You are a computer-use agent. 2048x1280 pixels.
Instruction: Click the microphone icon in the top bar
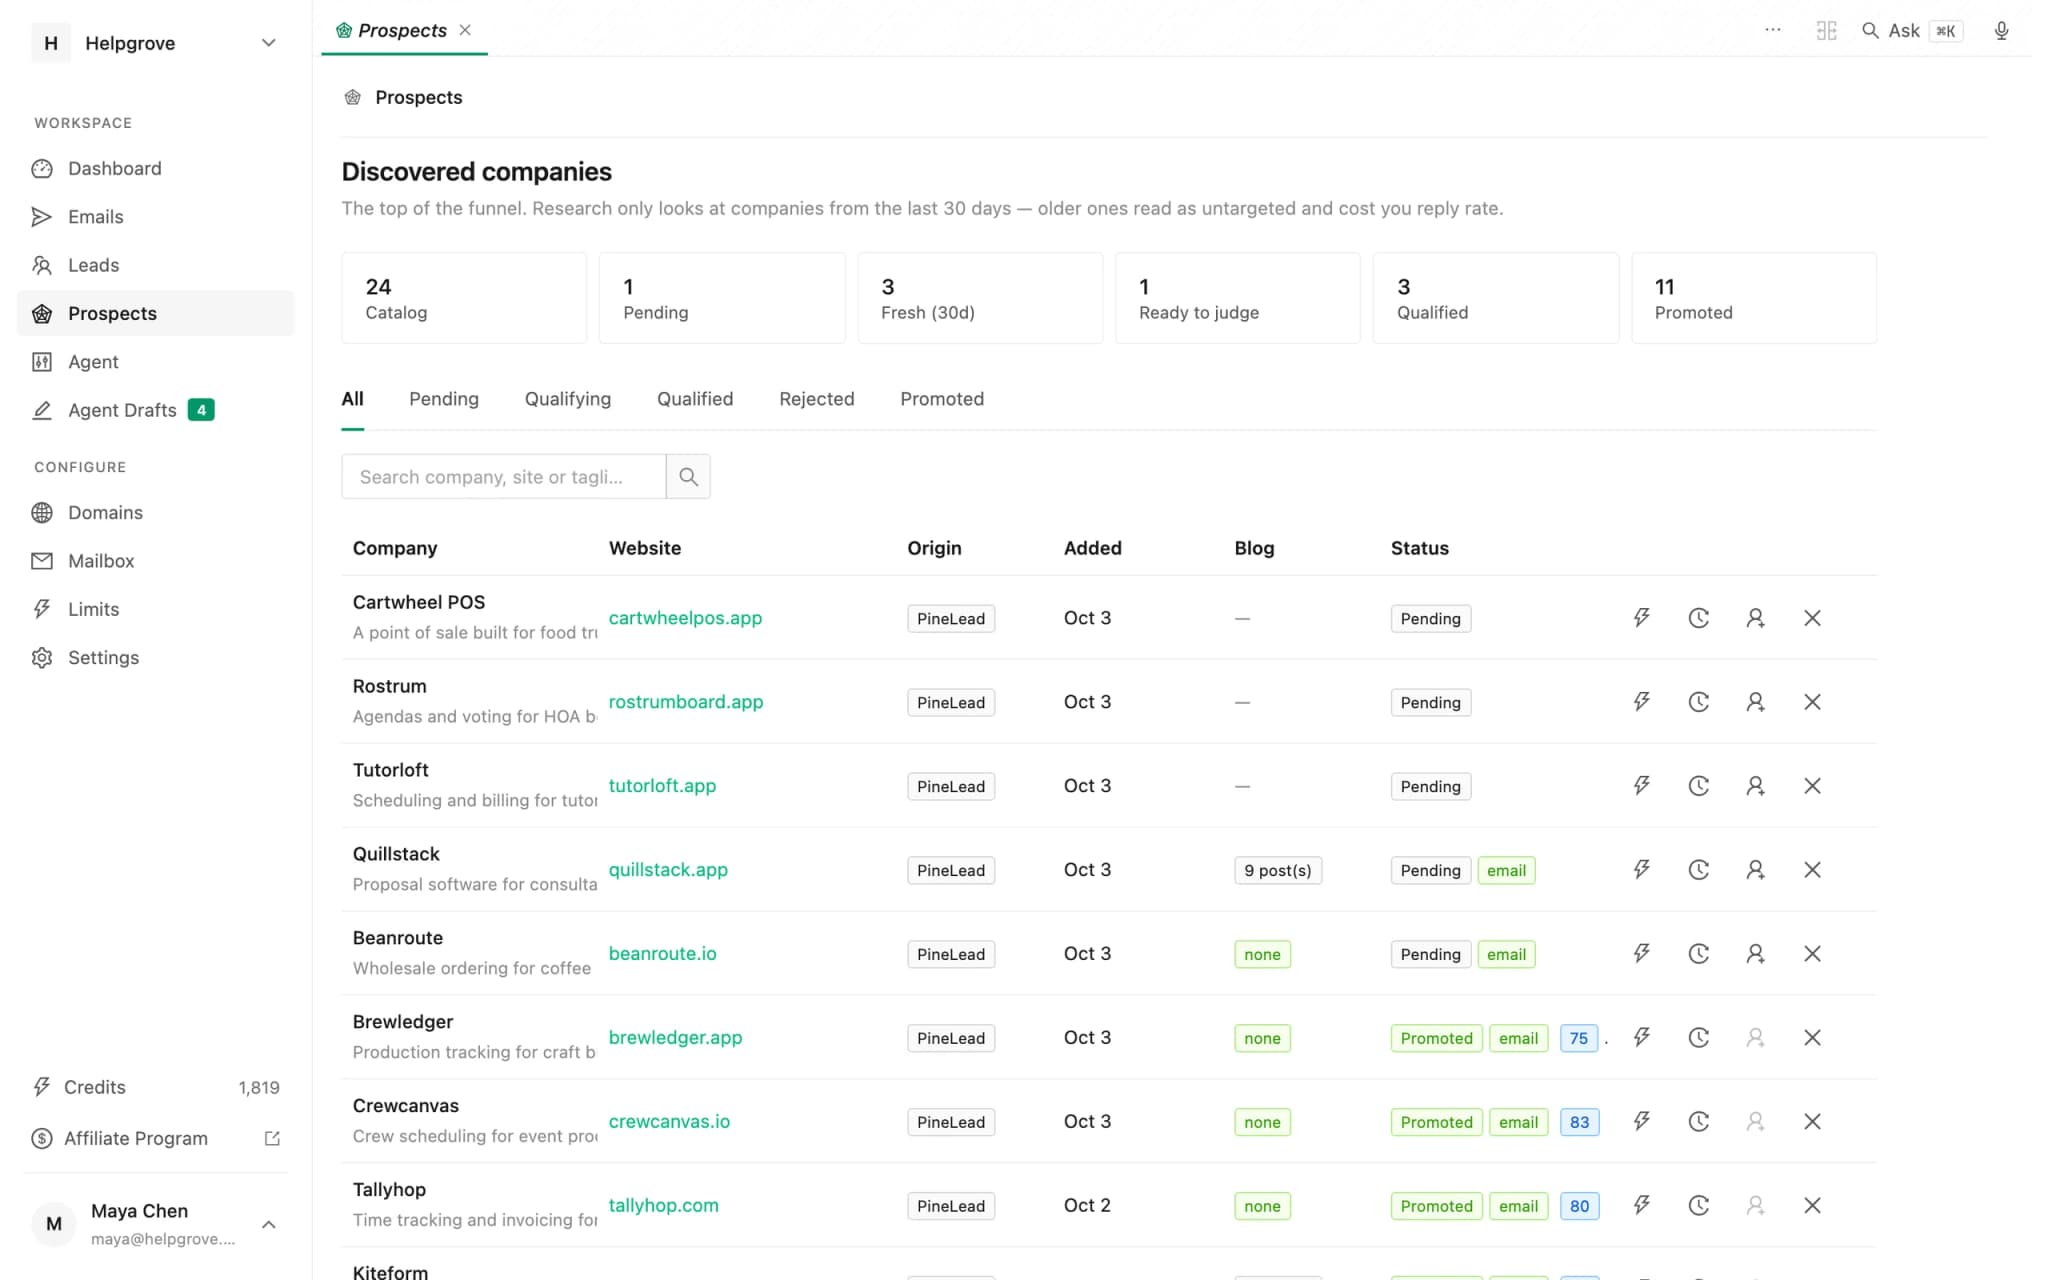pyautogui.click(x=2001, y=31)
